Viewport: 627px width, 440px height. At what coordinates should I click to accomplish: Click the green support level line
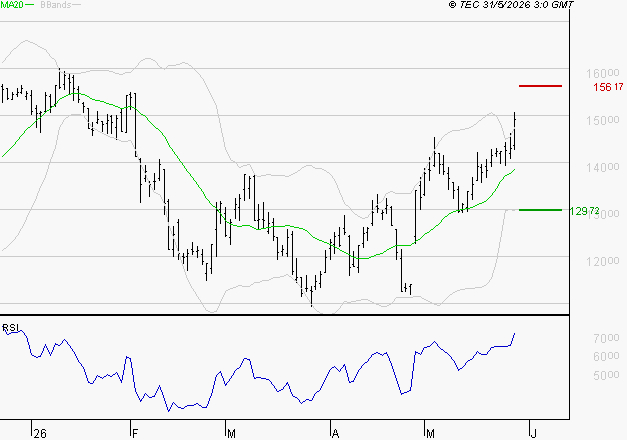(x=540, y=210)
